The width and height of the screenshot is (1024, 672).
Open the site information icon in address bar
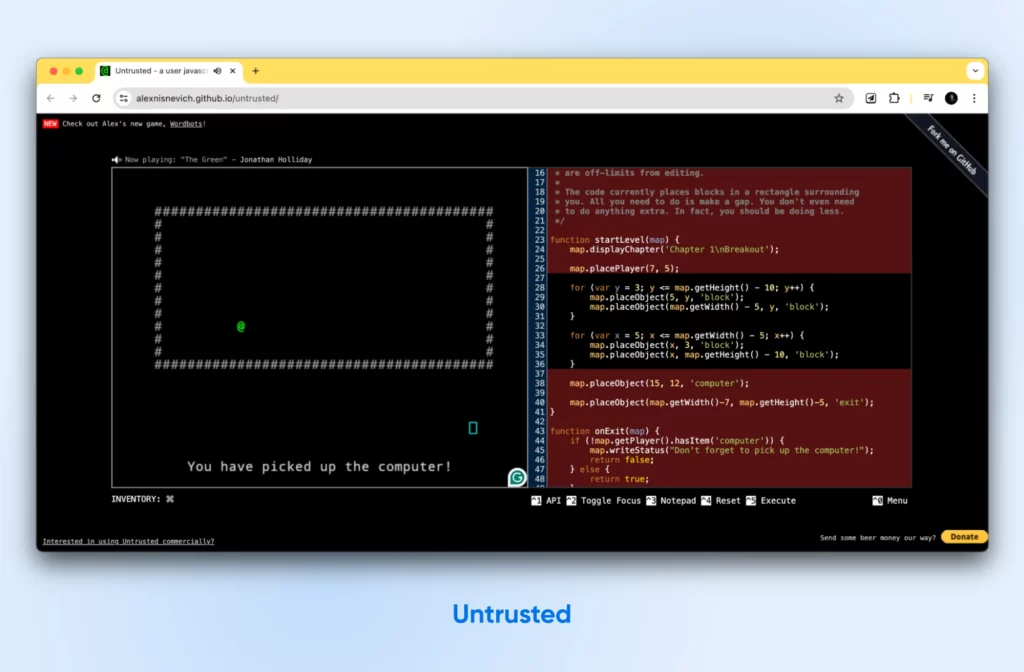tap(124, 98)
